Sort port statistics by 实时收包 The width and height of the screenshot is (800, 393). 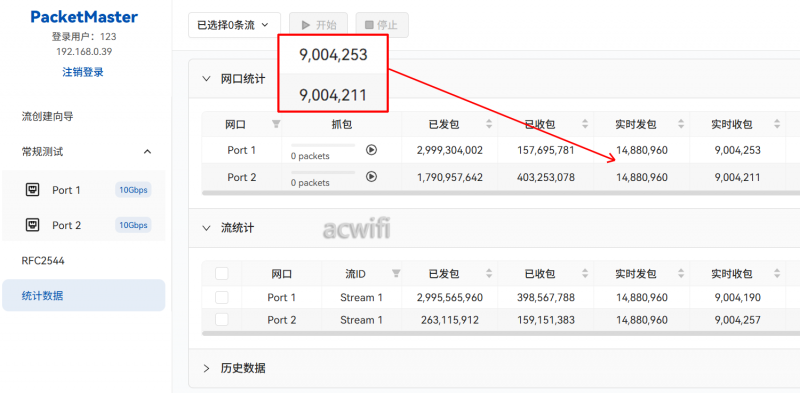click(777, 124)
